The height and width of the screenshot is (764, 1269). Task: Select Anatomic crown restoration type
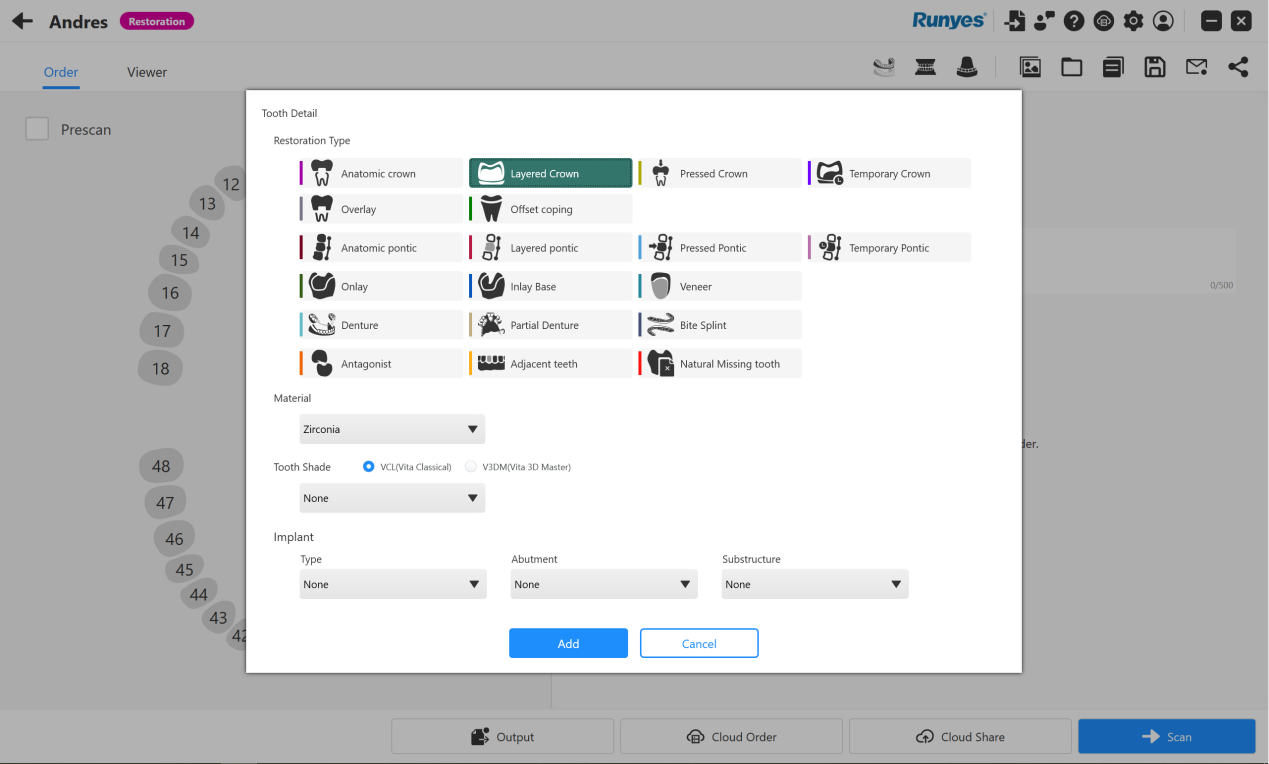pyautogui.click(x=381, y=173)
